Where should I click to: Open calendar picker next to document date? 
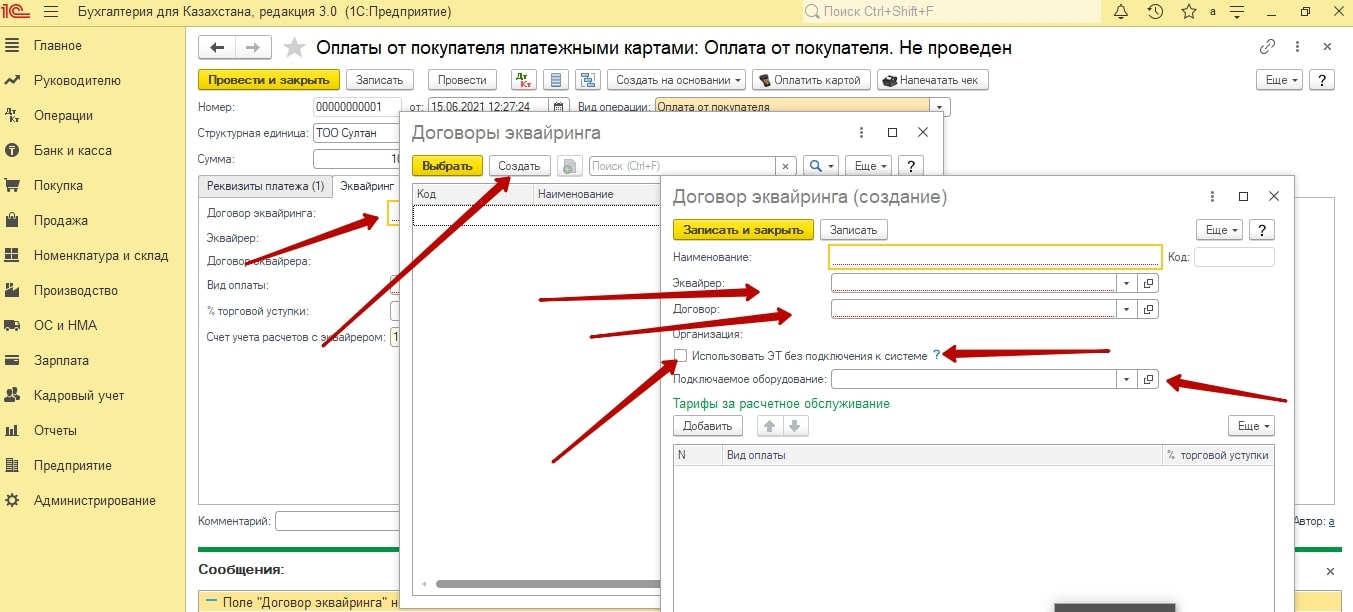560,107
